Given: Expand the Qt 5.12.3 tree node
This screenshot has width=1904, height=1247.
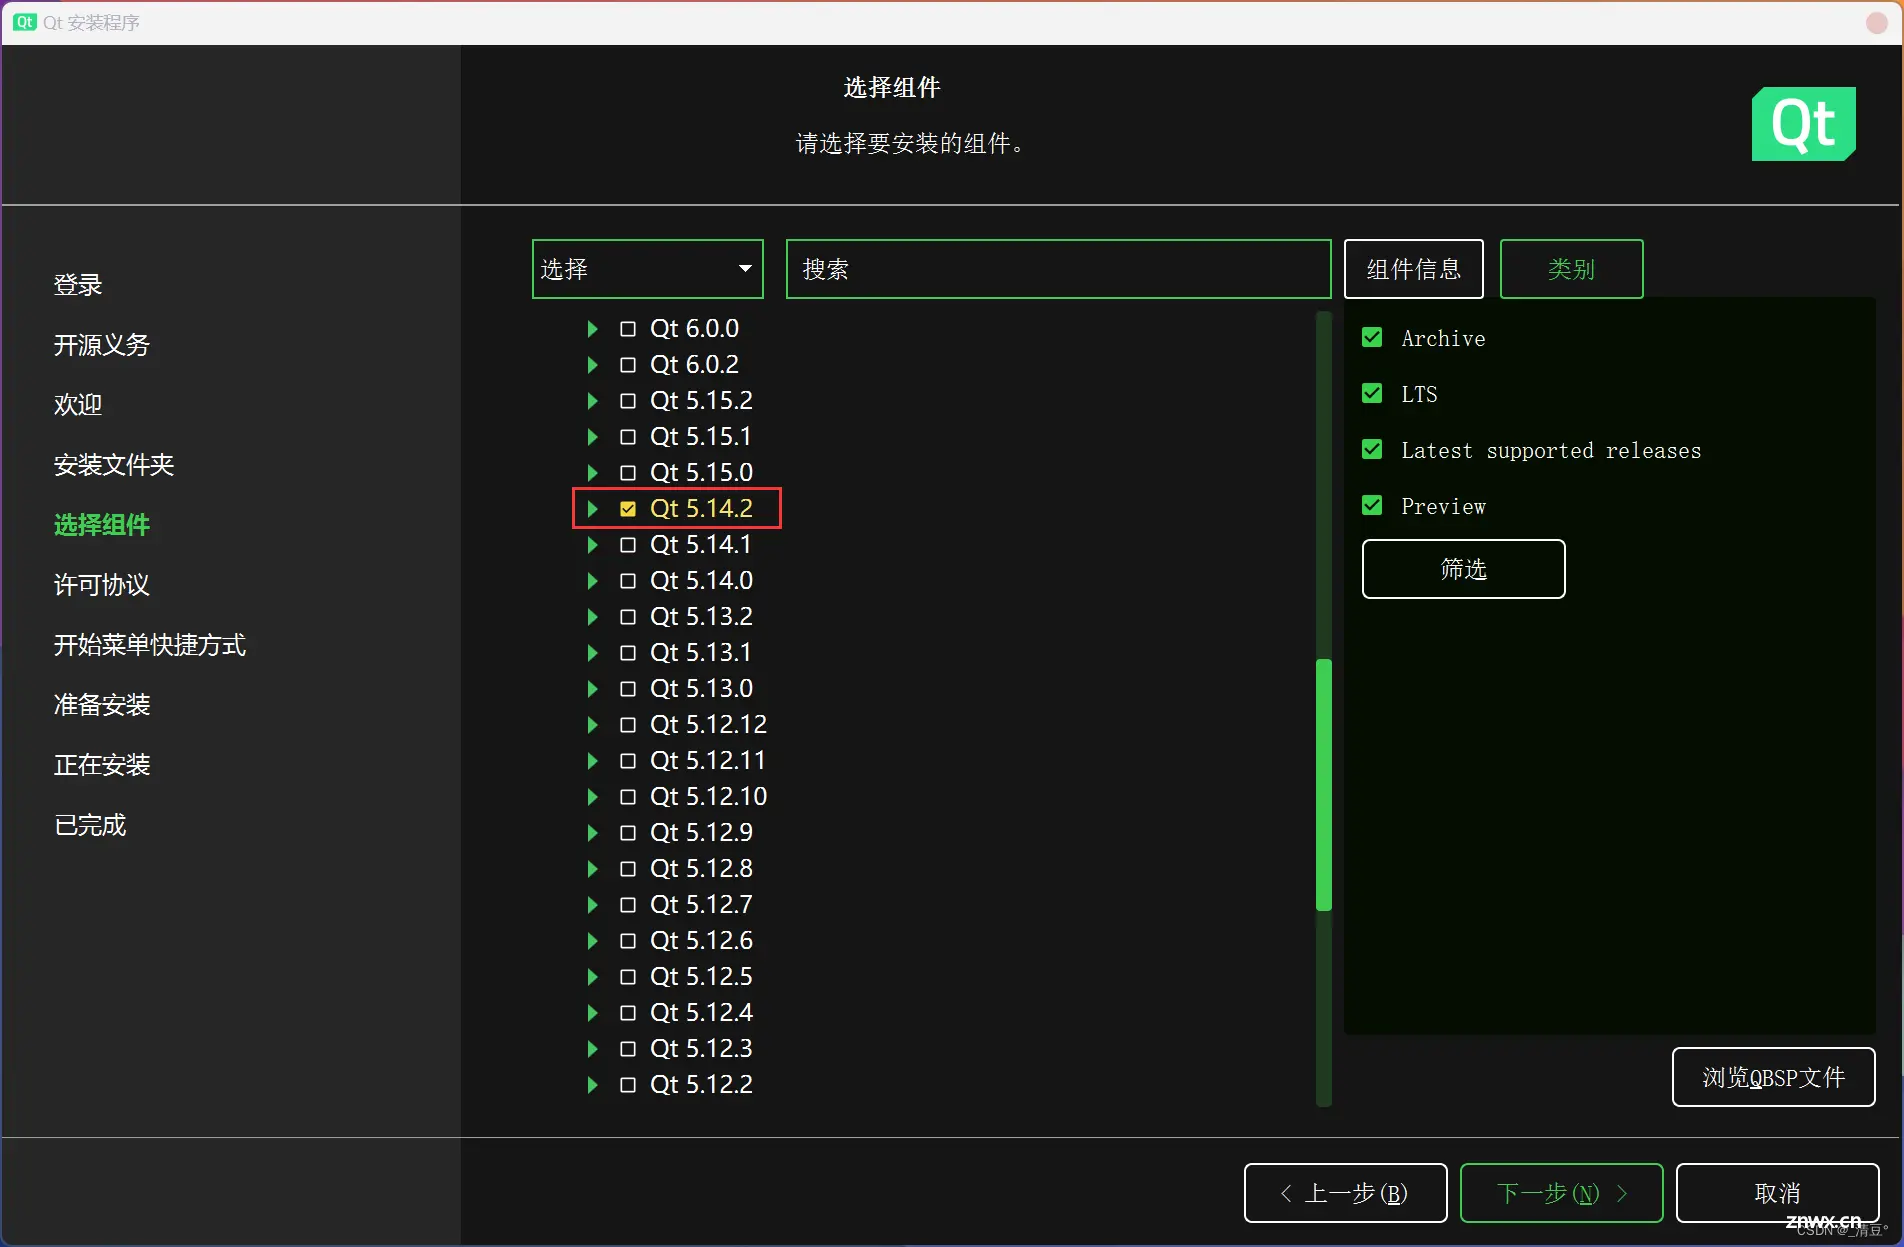Looking at the screenshot, I should [592, 1049].
